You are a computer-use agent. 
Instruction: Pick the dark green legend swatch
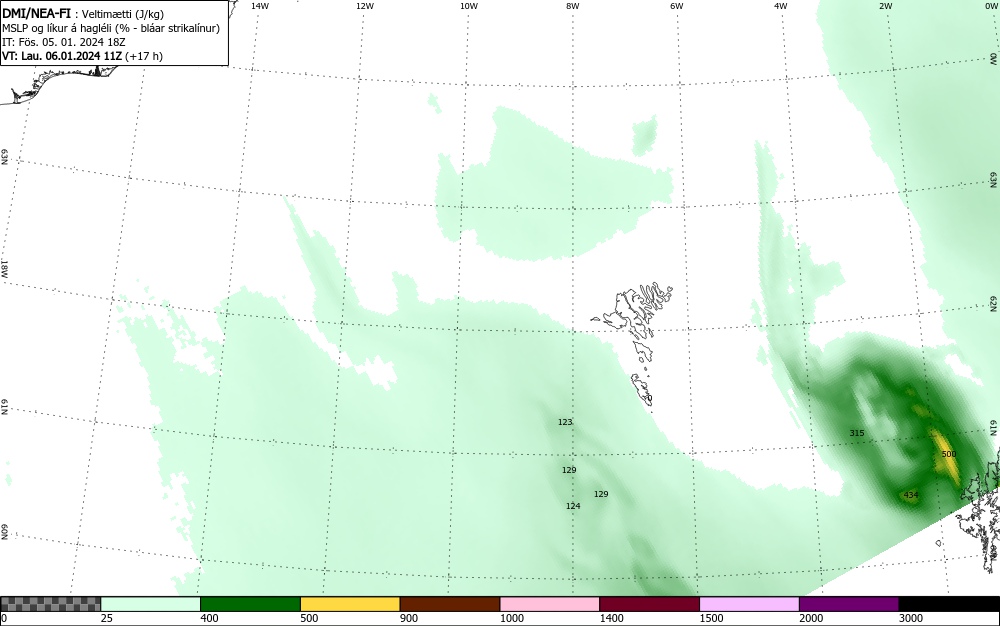pos(250,604)
